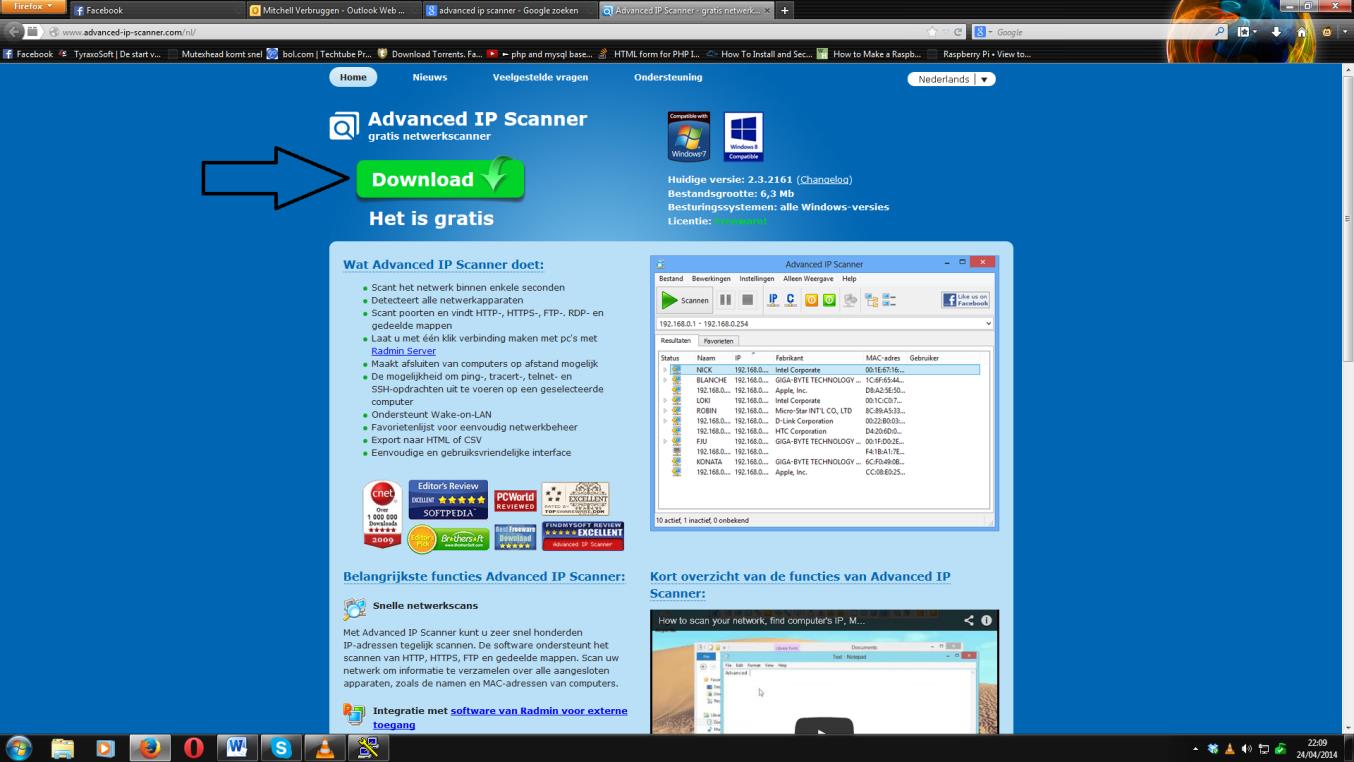The image size is (1354, 762).
Task: Click the magnifier in the search box
Action: 1220,32
